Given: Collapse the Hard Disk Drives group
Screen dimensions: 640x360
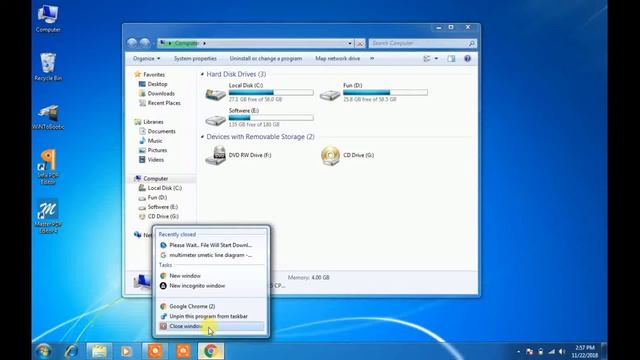Looking at the screenshot, I should tap(202, 74).
